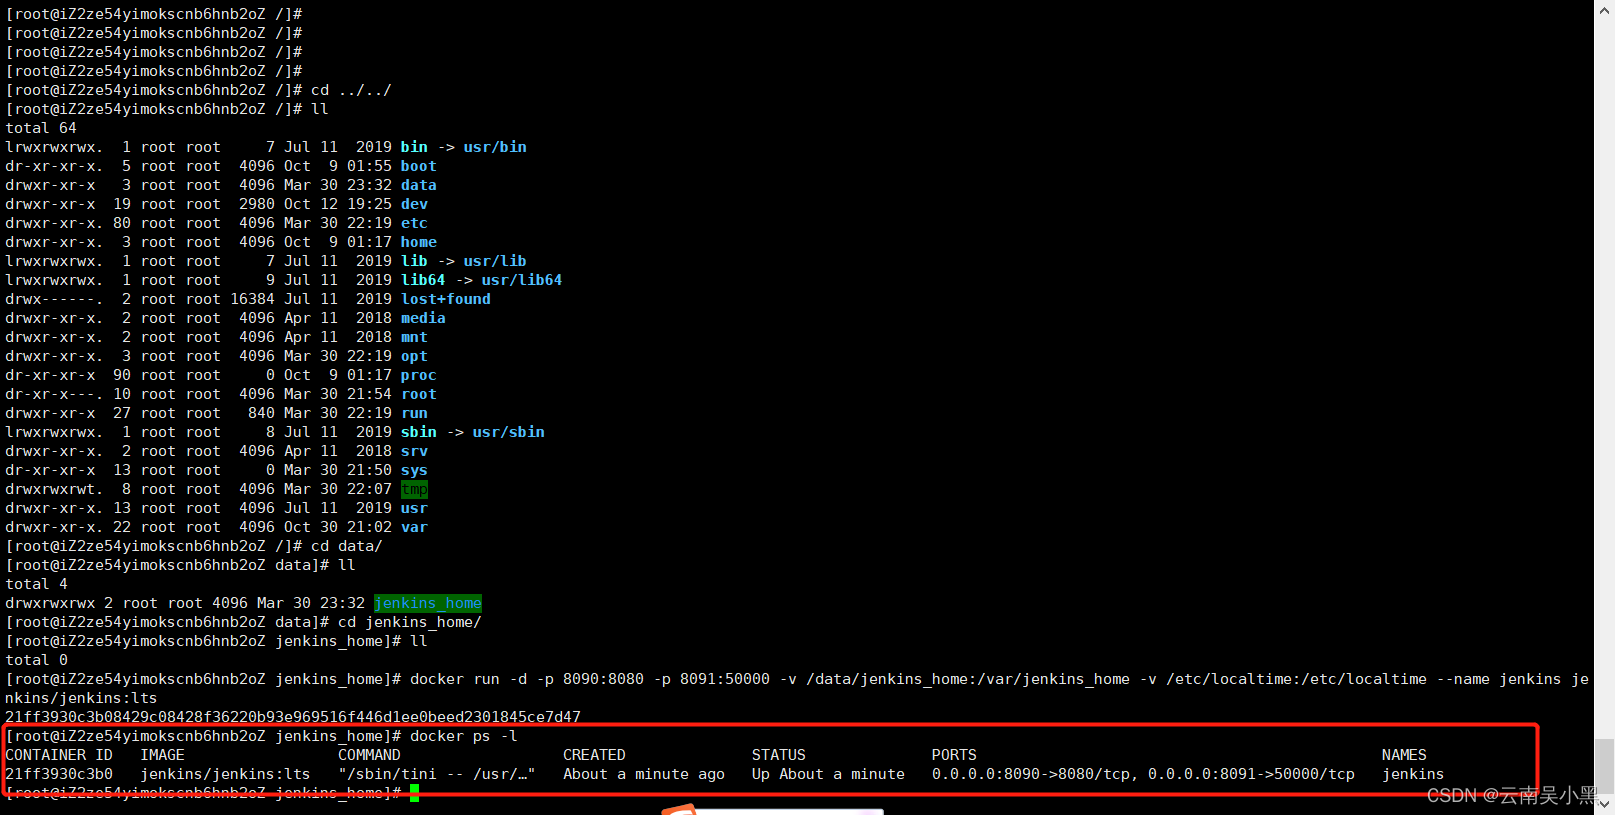
Task: Click the COMMAND column header
Action: tap(369, 755)
